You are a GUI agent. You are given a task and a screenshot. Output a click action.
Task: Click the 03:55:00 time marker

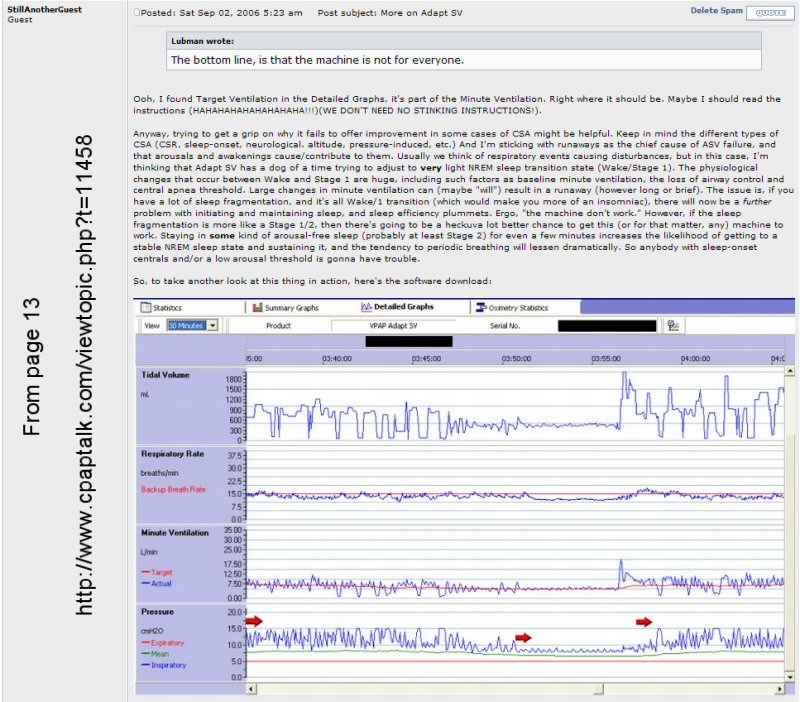click(606, 359)
